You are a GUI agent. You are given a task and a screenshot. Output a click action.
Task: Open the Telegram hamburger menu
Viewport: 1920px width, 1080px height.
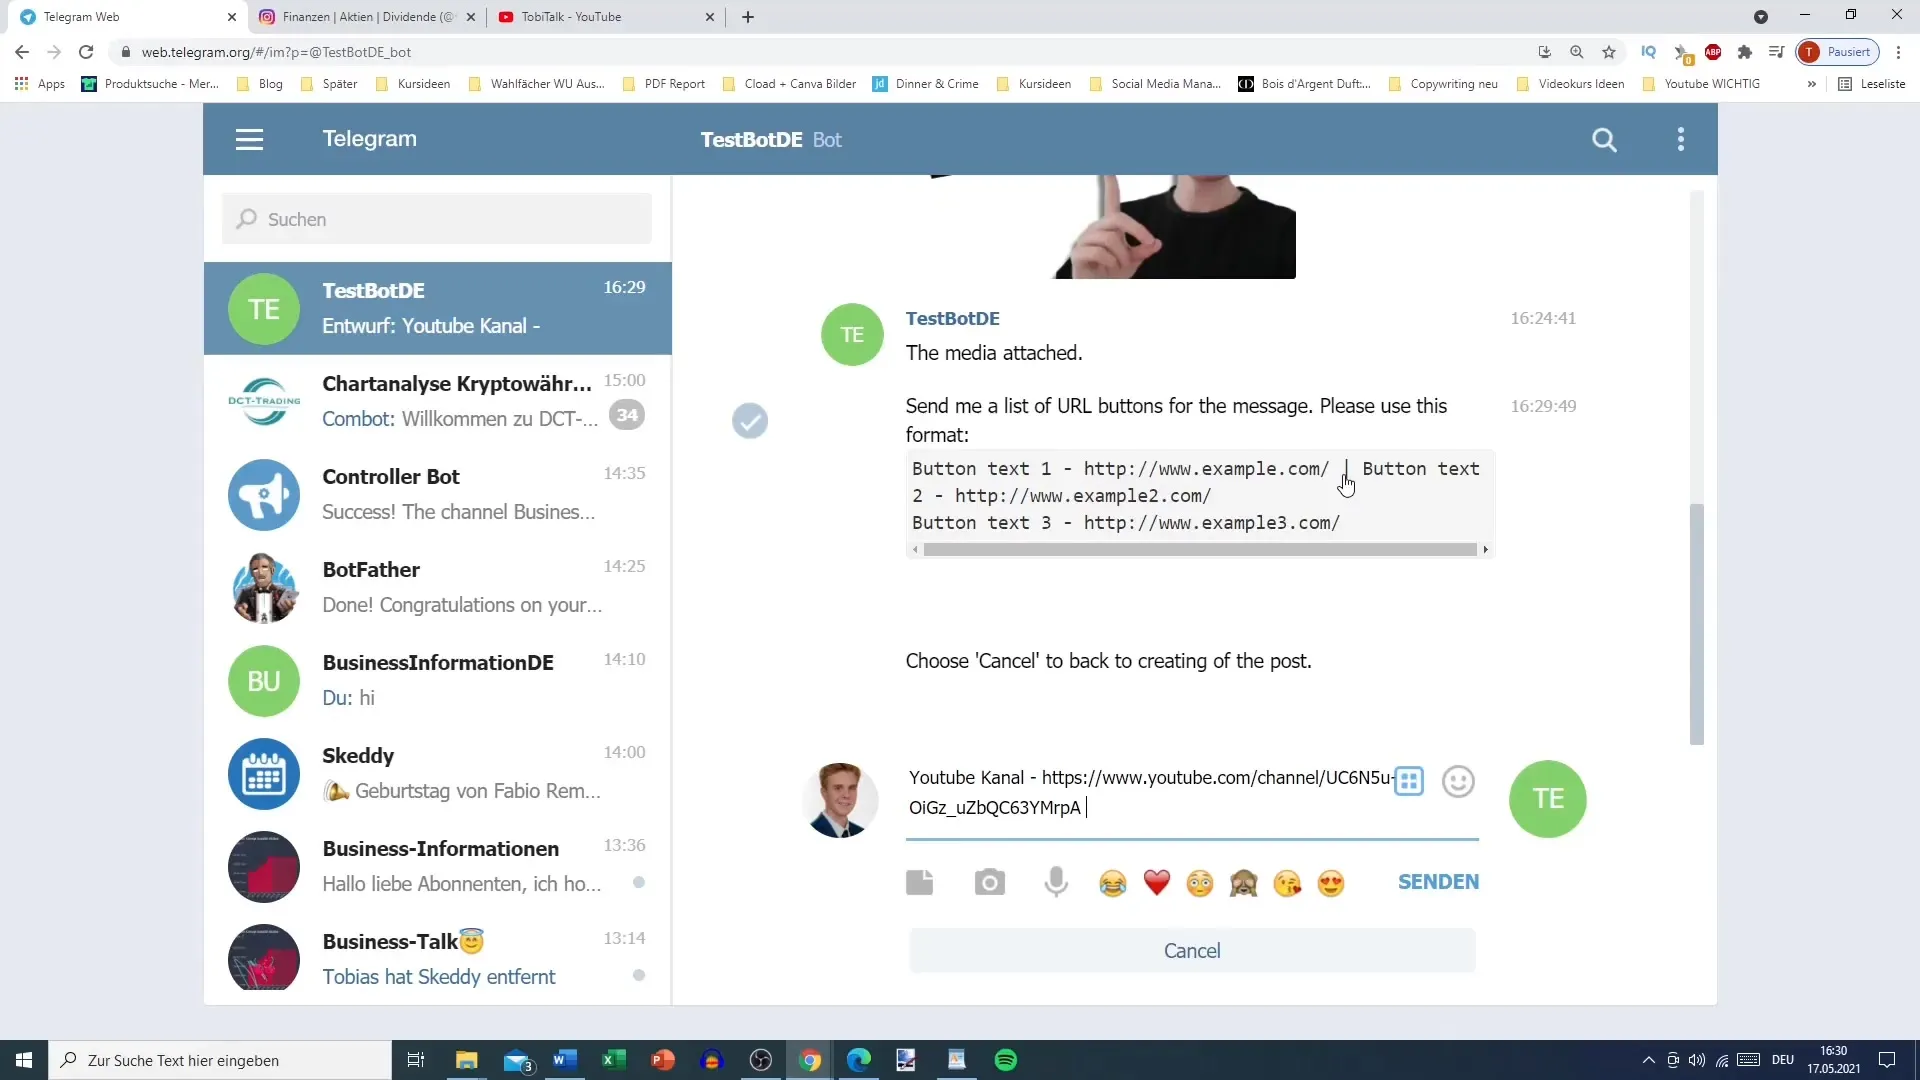(249, 140)
